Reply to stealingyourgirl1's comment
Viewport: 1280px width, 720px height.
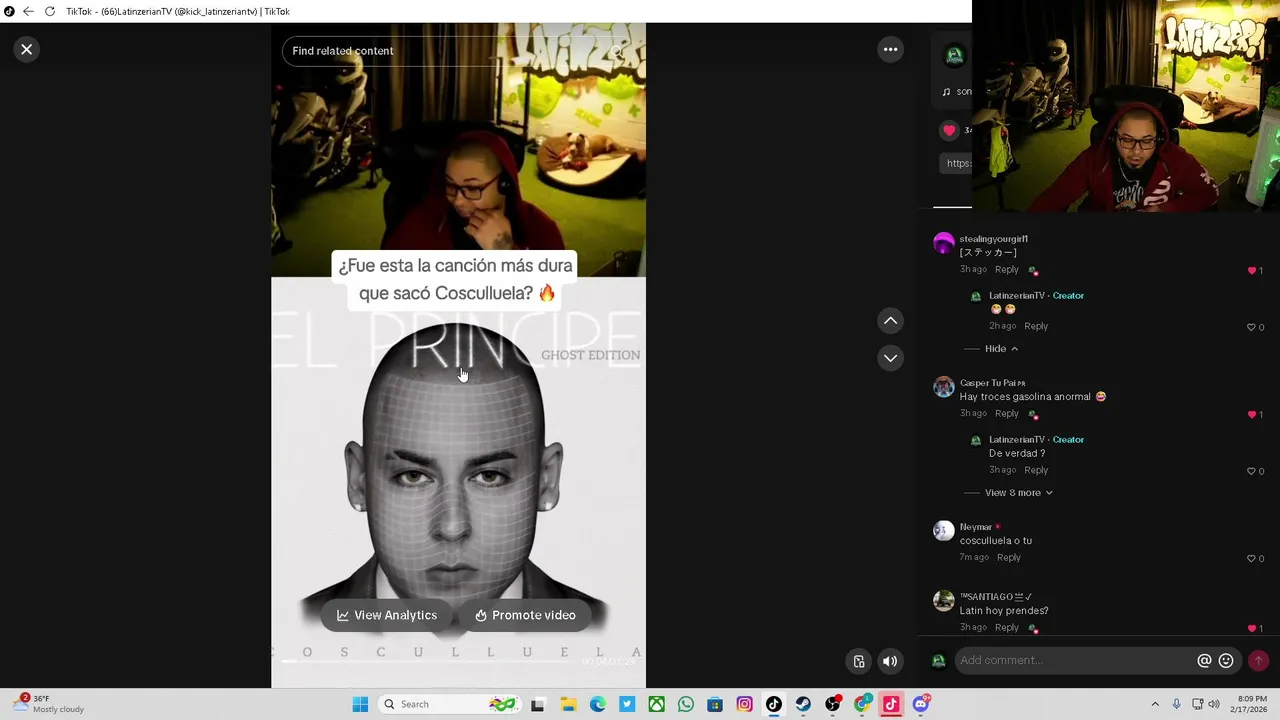point(1007,270)
